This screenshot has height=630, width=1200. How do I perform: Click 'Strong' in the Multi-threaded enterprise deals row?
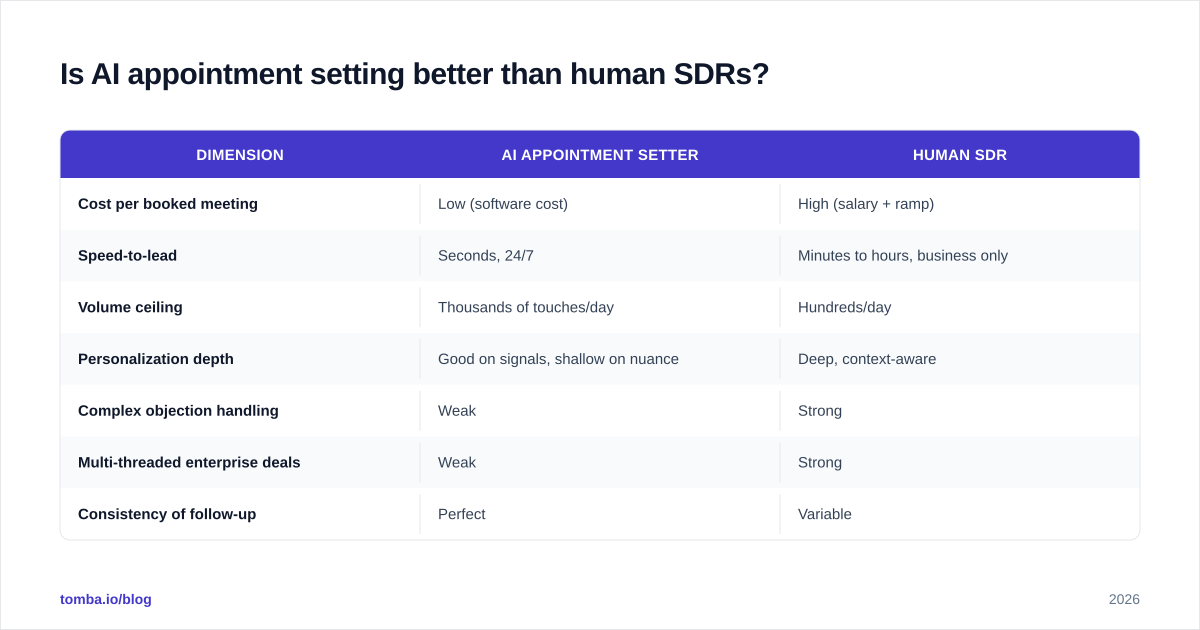tap(820, 463)
